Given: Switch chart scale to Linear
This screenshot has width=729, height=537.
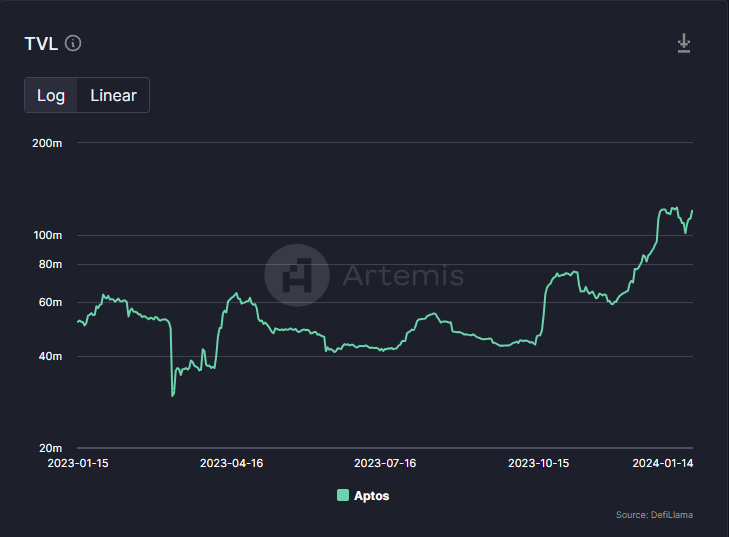Looking at the screenshot, I should click(113, 95).
